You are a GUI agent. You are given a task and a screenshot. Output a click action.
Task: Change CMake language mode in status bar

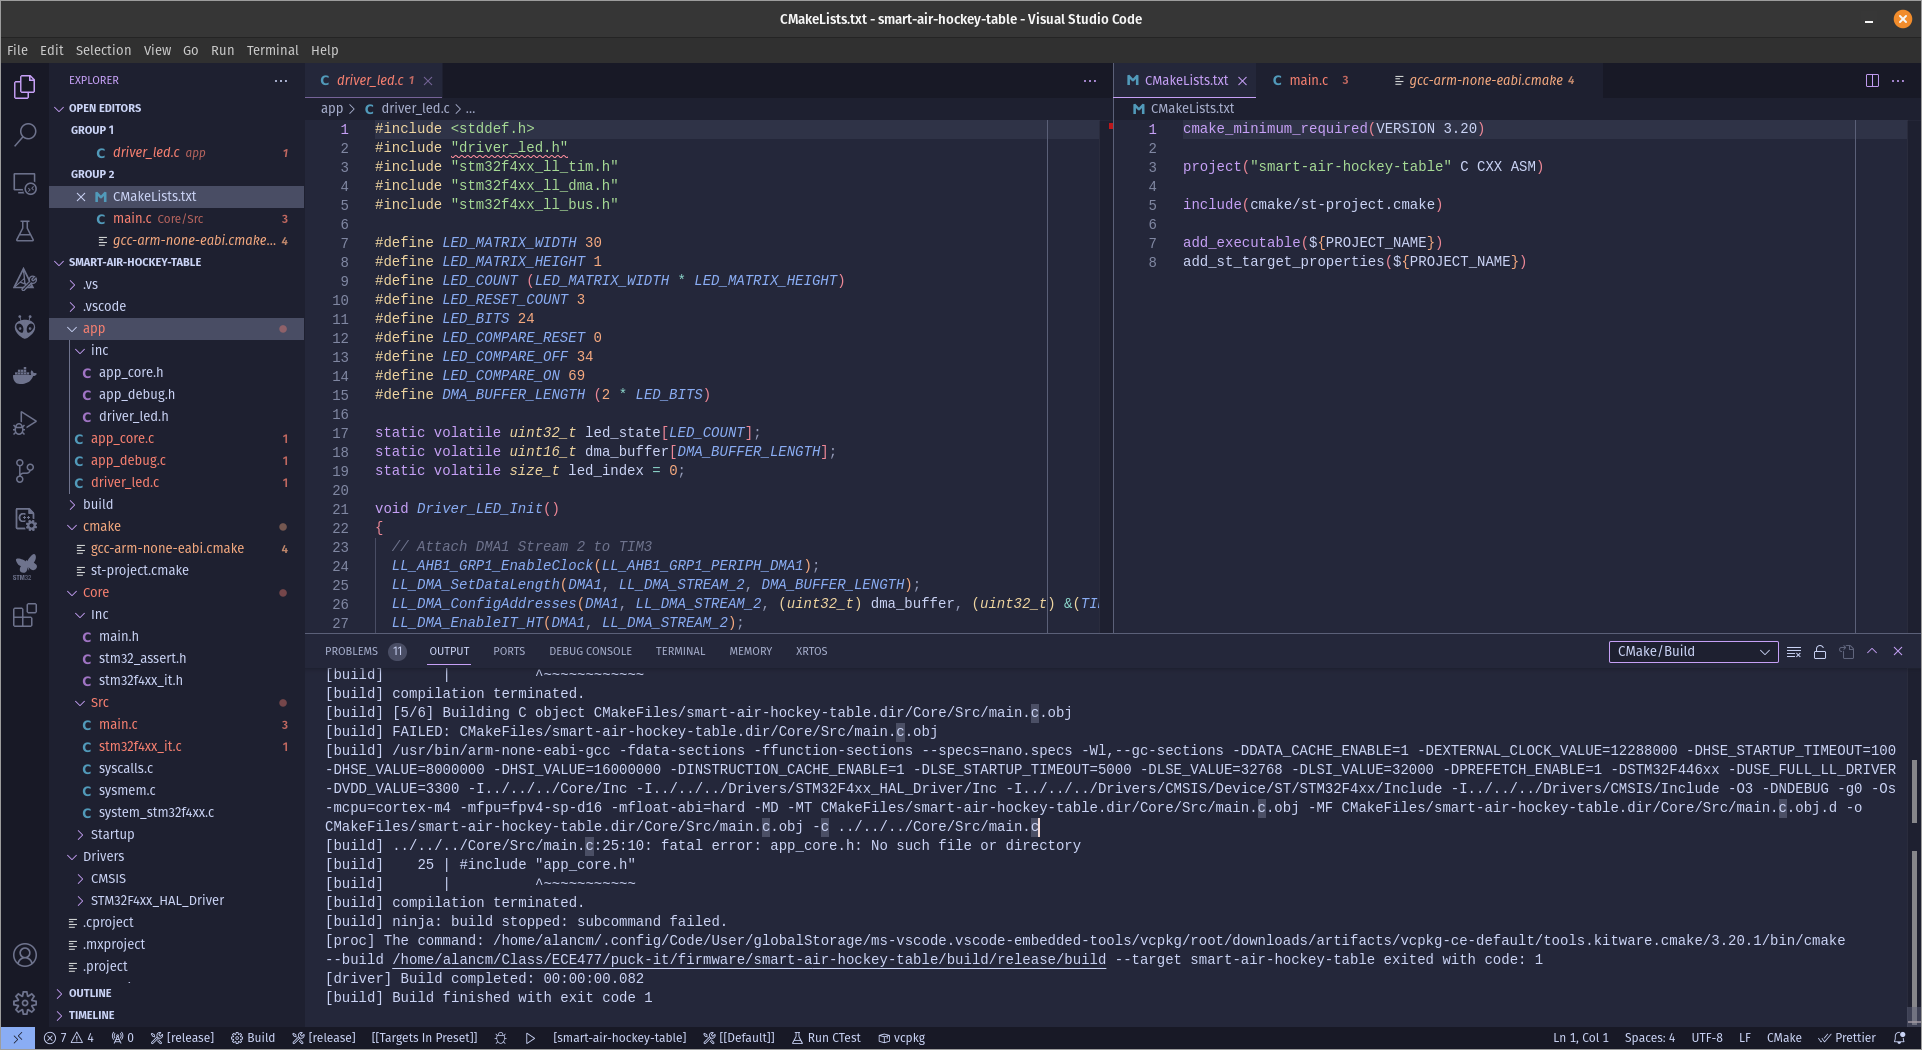(x=1784, y=1038)
